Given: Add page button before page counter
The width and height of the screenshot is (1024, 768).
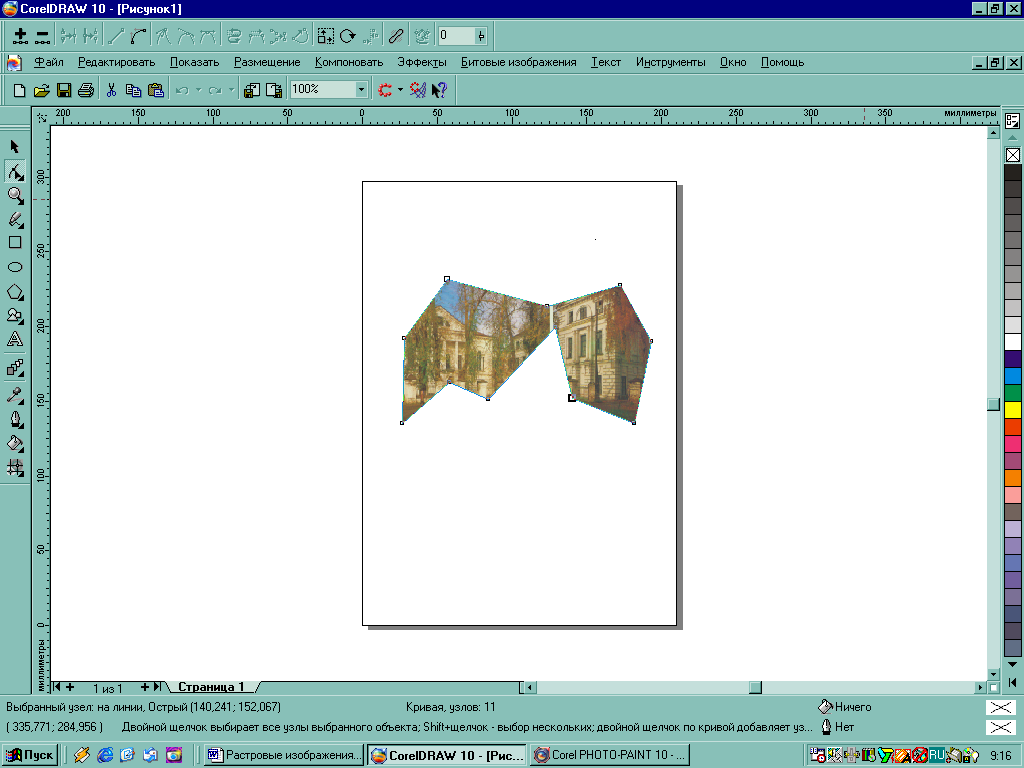Looking at the screenshot, I should (x=70, y=687).
